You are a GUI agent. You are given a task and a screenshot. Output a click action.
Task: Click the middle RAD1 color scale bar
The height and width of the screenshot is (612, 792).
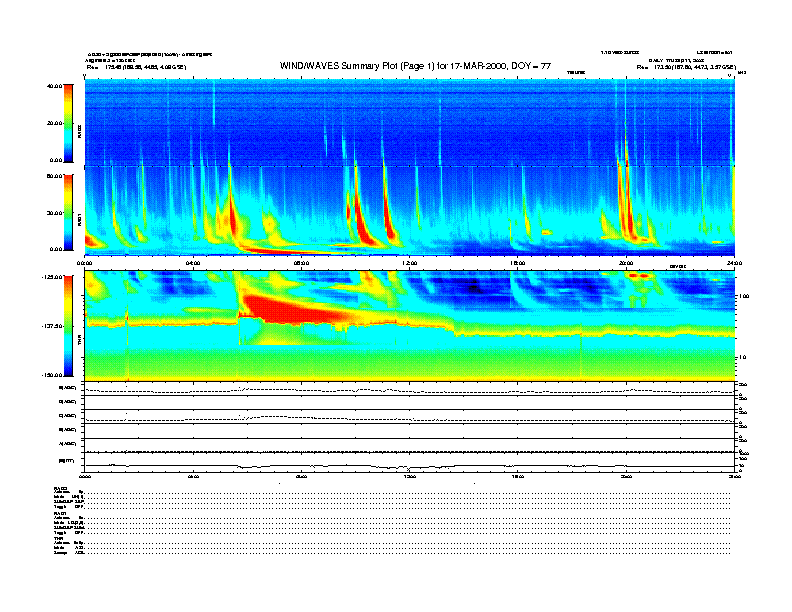coord(68,212)
